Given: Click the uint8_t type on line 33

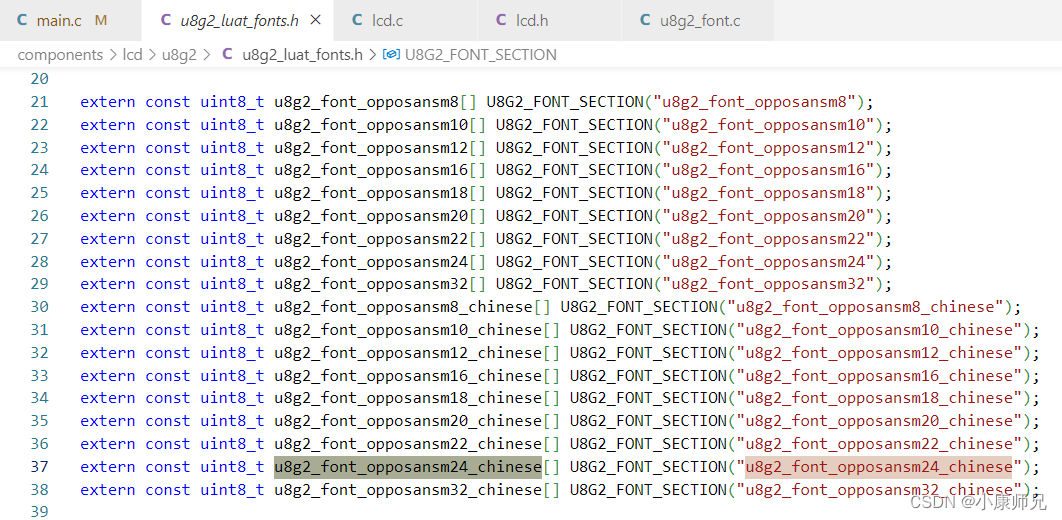Looking at the screenshot, I should tap(232, 375).
